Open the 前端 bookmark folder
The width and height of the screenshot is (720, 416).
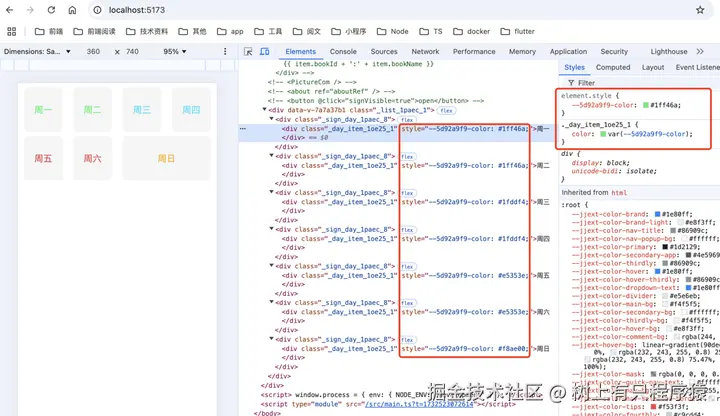coord(49,31)
